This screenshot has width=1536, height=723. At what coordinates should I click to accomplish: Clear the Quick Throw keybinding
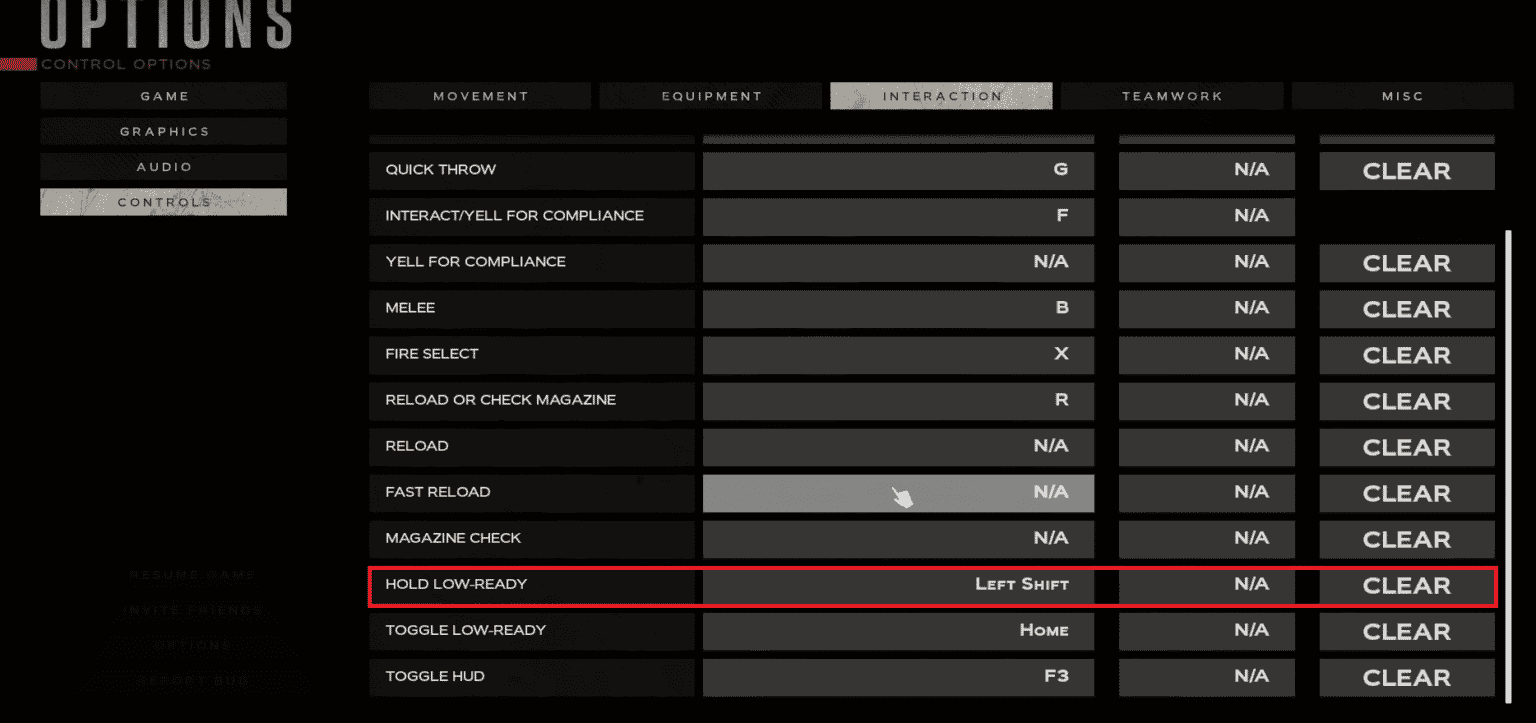[x=1406, y=171]
